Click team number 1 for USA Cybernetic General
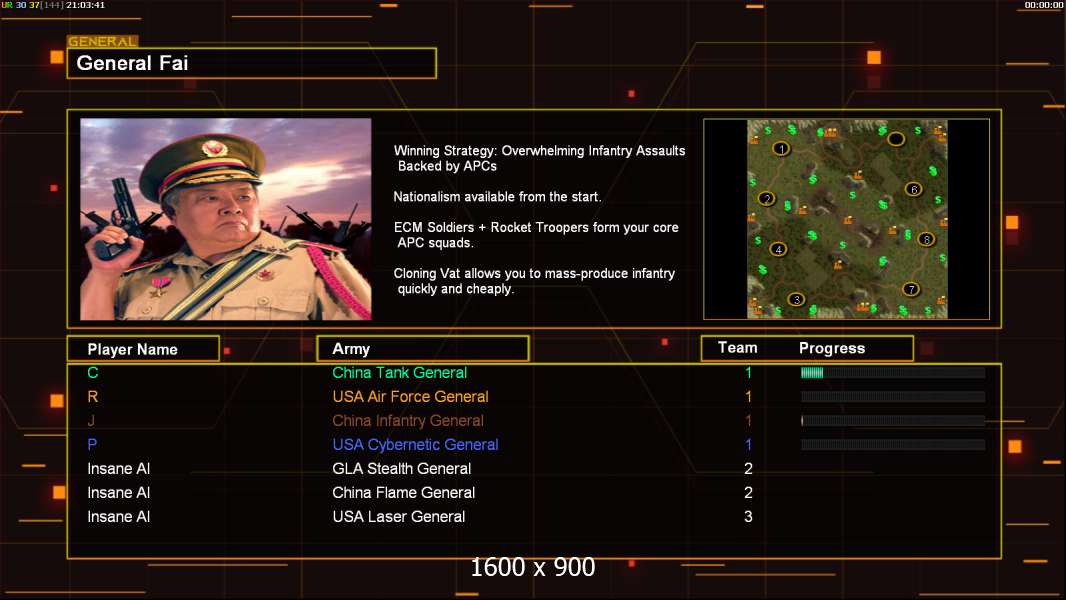Viewport: 1066px width, 600px height. point(749,444)
